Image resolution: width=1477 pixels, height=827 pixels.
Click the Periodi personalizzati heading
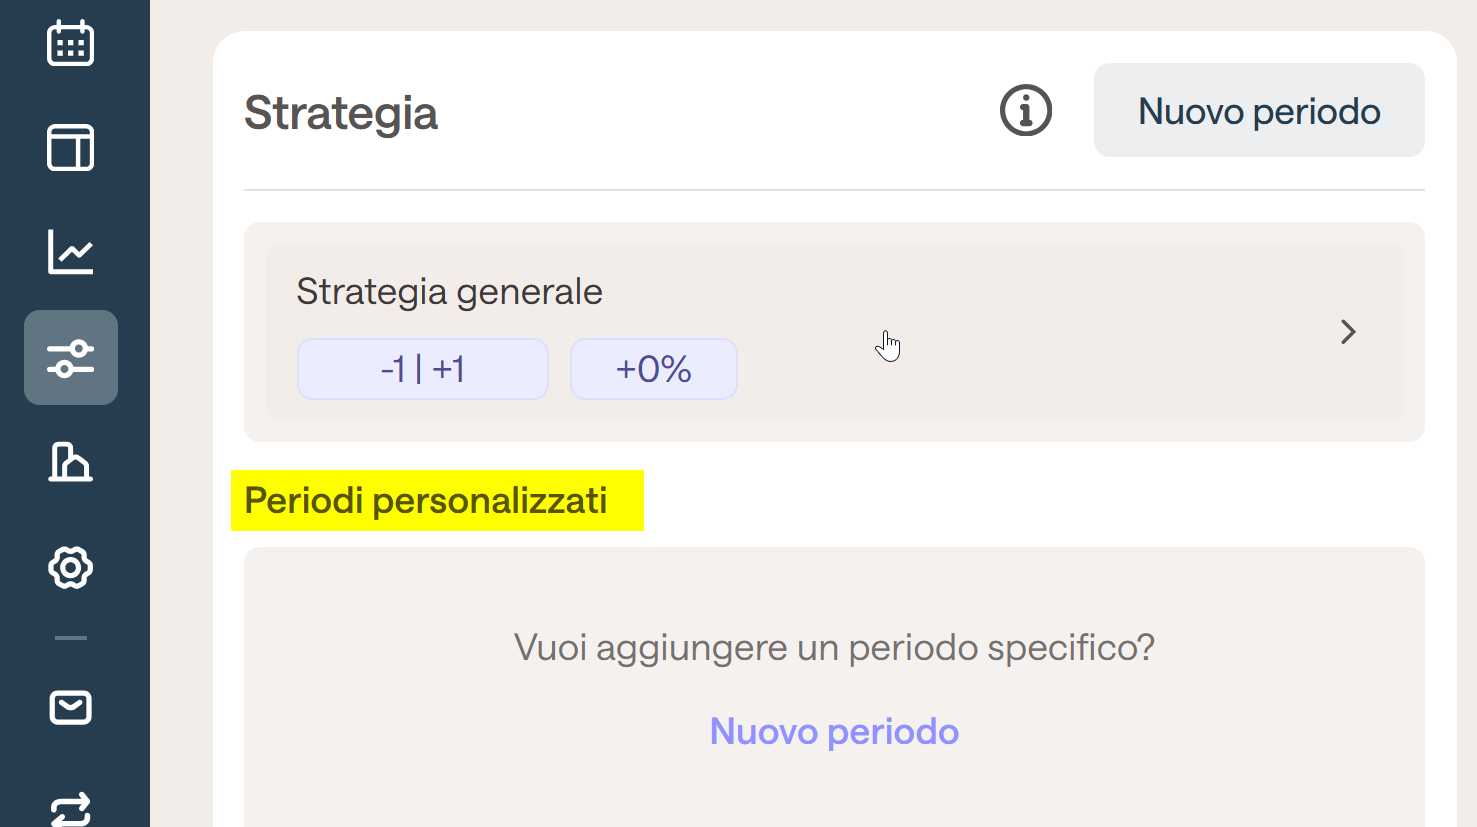(426, 500)
